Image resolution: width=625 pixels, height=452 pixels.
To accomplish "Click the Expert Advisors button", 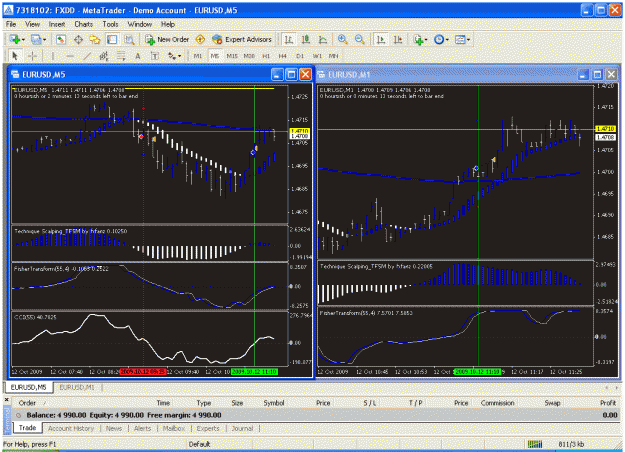I will pos(242,39).
